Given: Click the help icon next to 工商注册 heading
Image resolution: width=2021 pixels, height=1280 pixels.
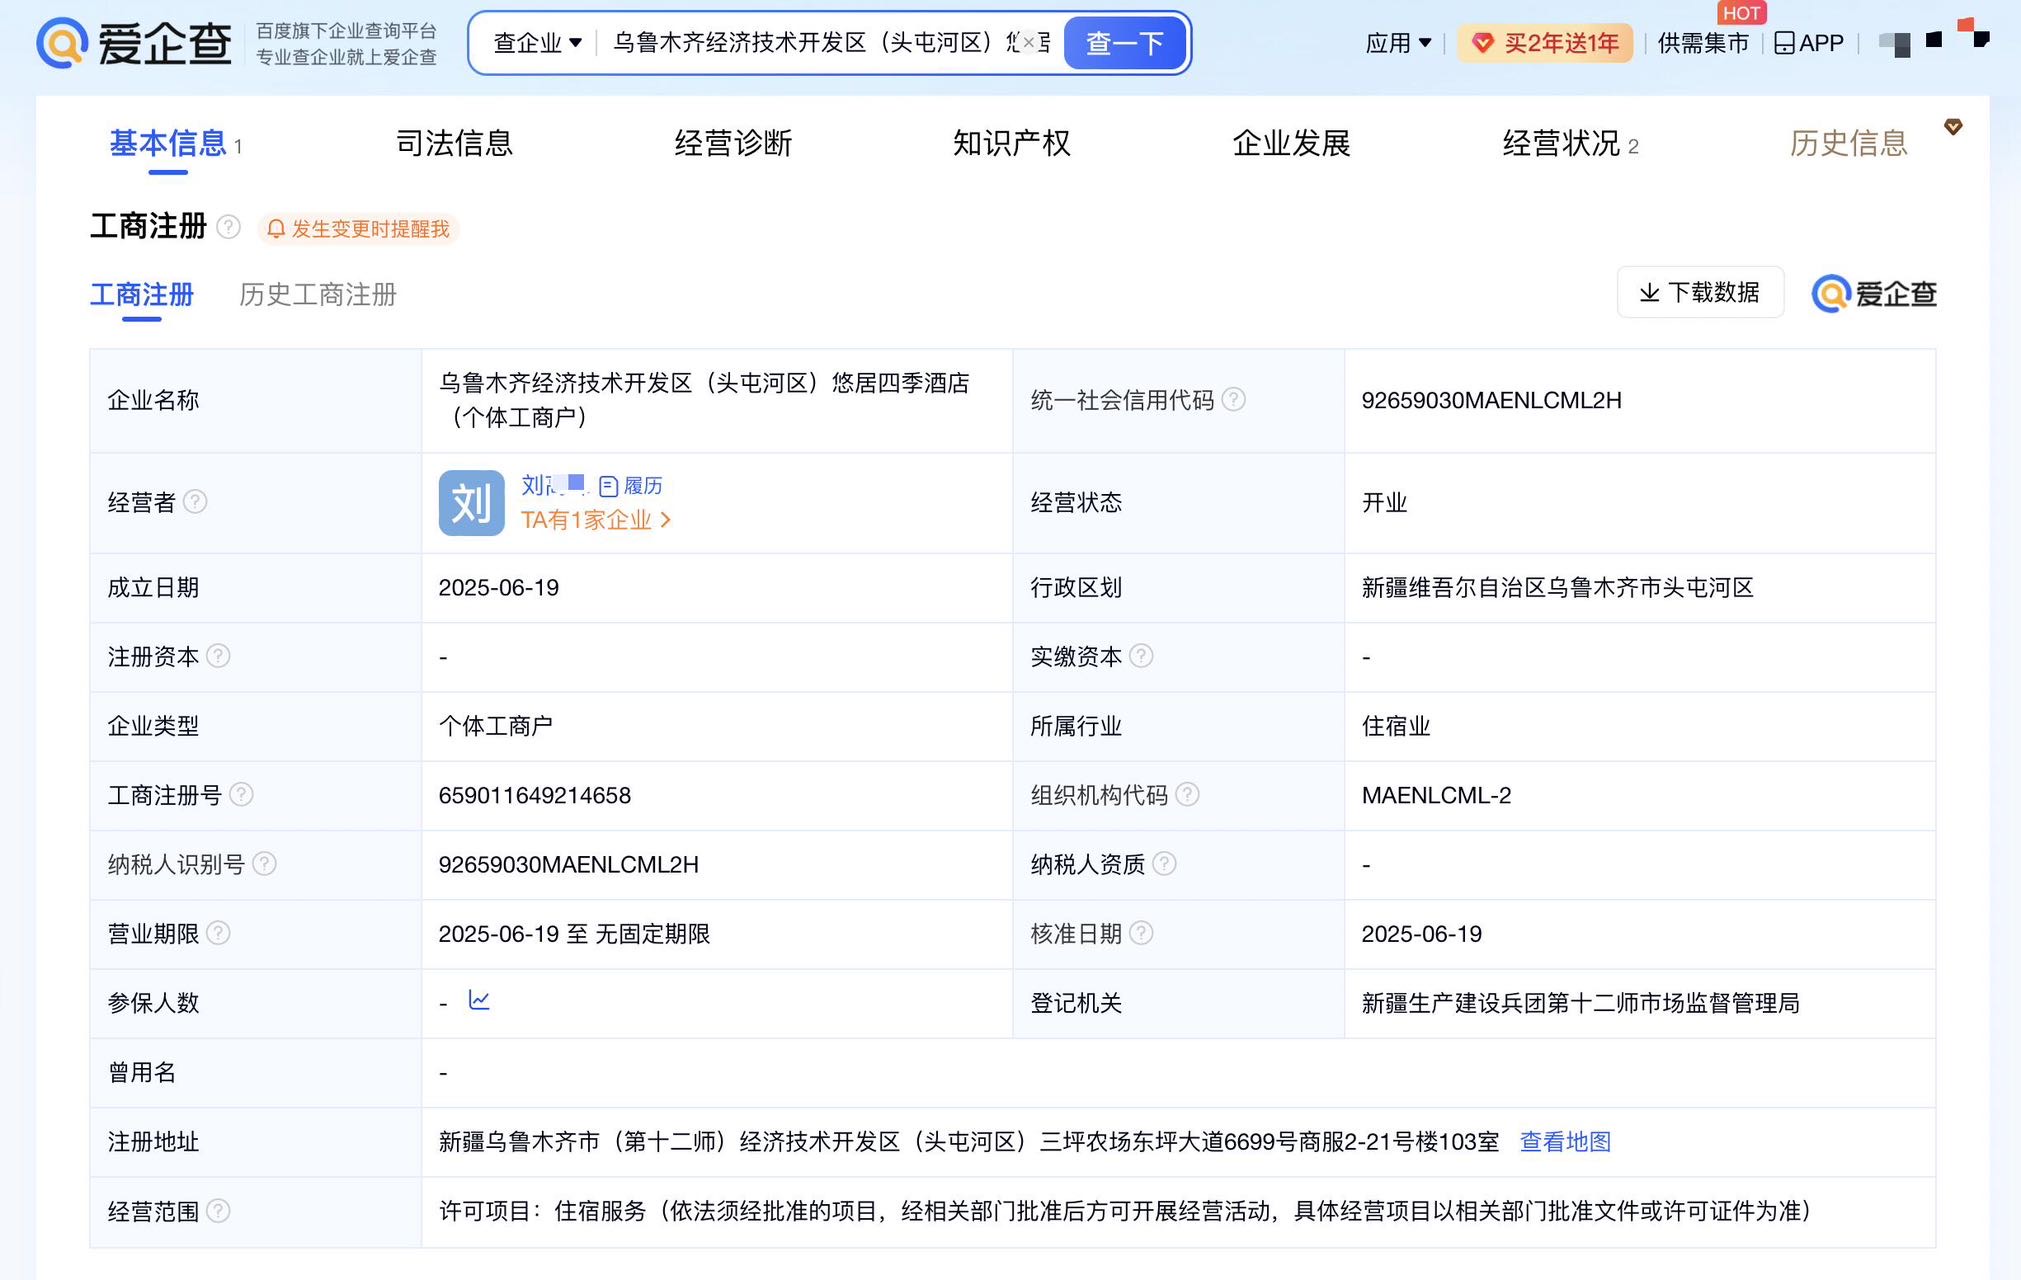Looking at the screenshot, I should click(x=228, y=227).
